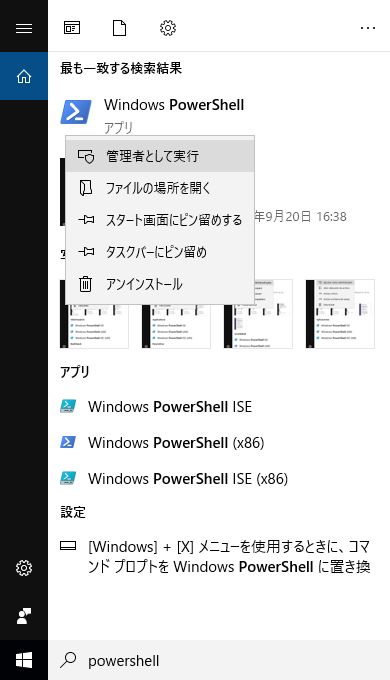The image size is (390, 680).
Task: Open Settings gear in the left sidebar
Action: coord(24,568)
